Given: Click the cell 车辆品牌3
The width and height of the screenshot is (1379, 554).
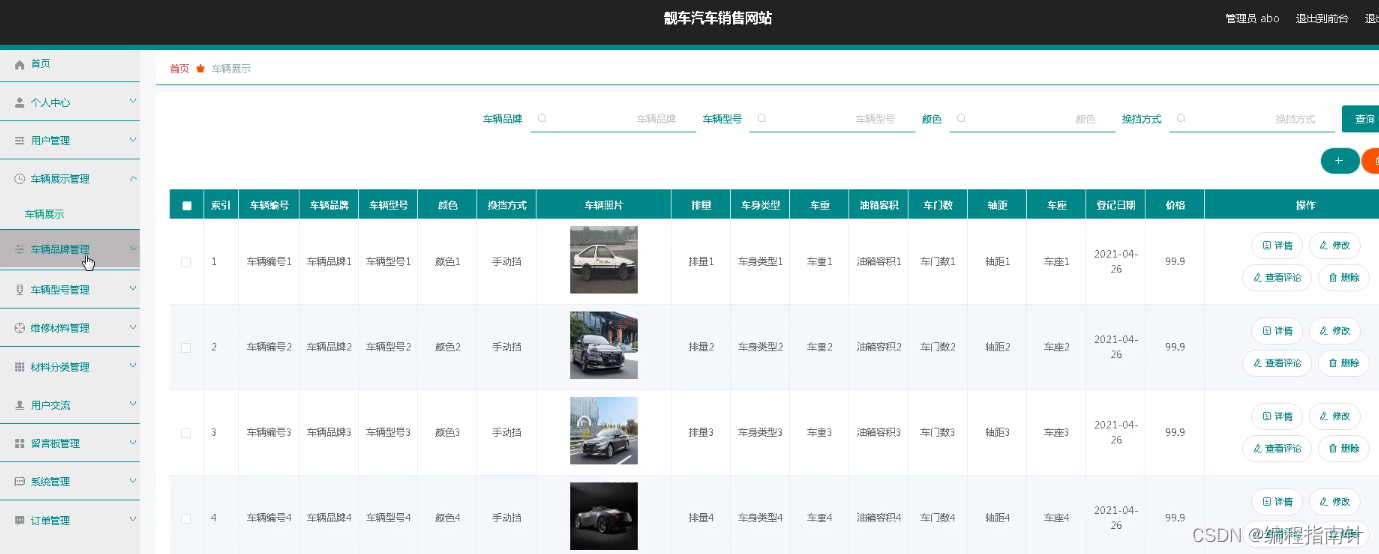Looking at the screenshot, I should point(329,433).
